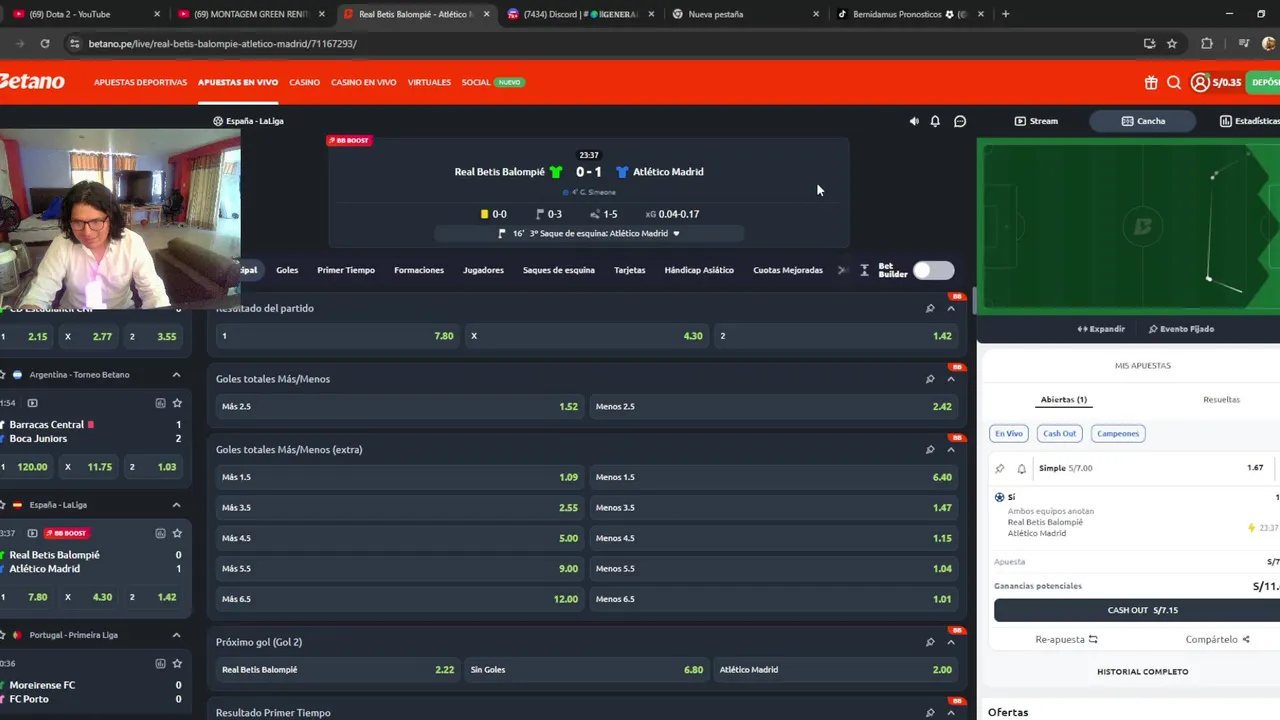1280x720 pixels.
Task: Enable alerts bell on Simple bet
Action: 1022,468
